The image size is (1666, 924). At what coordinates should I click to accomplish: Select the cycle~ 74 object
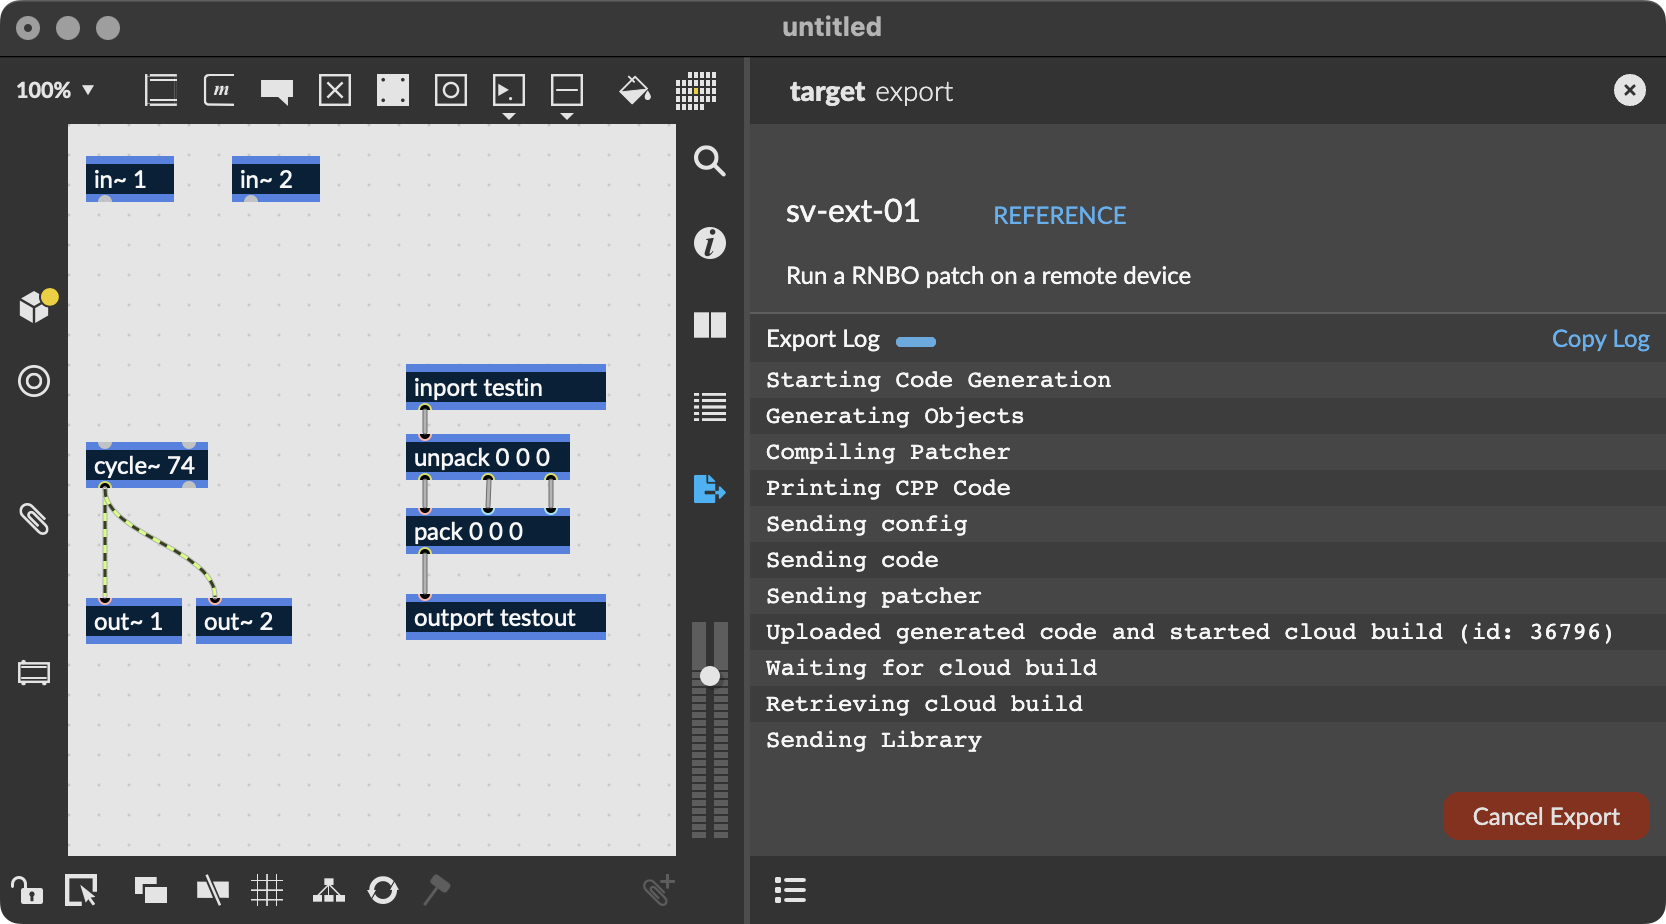click(147, 465)
